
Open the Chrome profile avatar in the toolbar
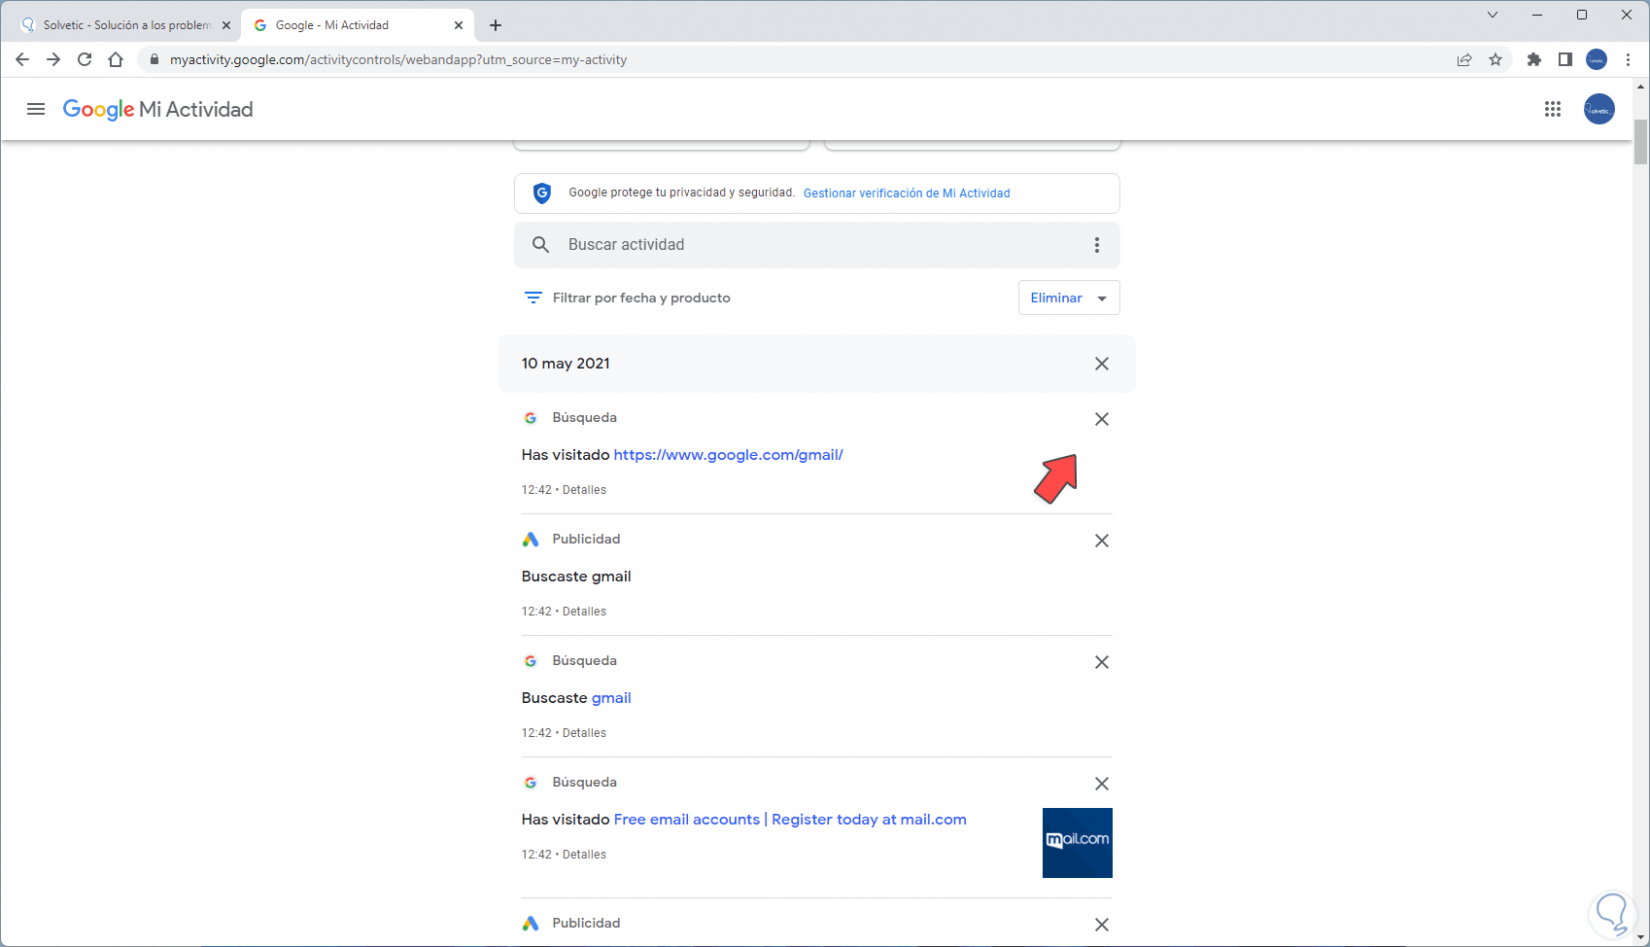[x=1596, y=60]
